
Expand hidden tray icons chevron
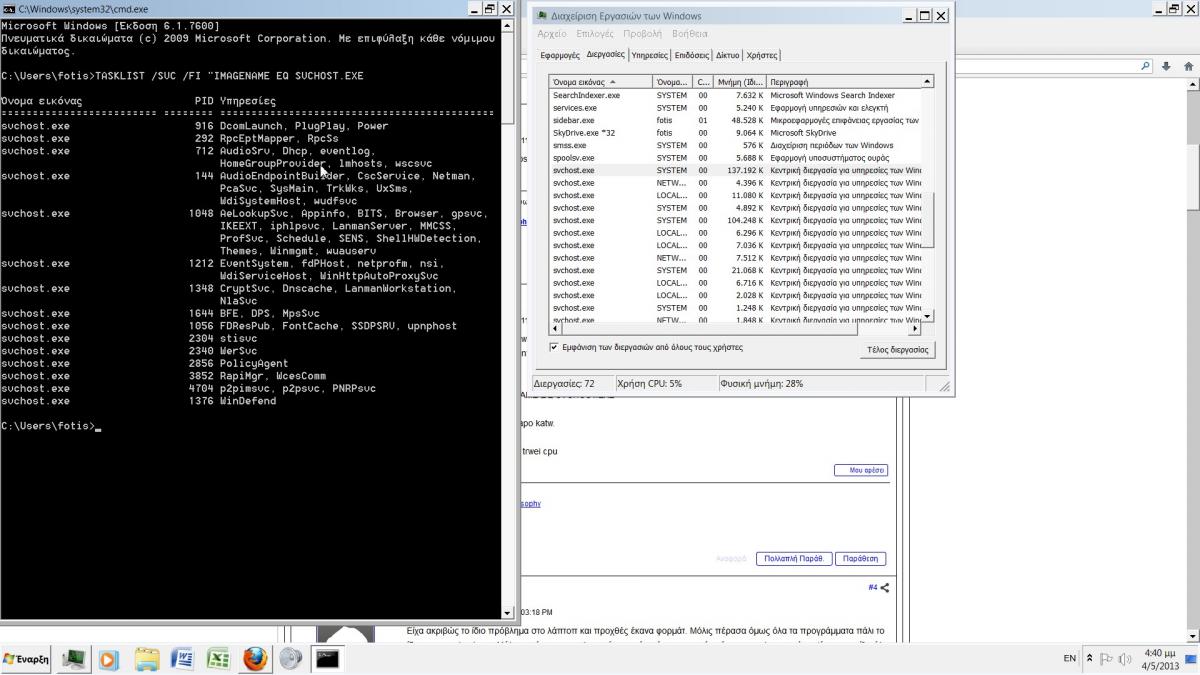(1089, 659)
